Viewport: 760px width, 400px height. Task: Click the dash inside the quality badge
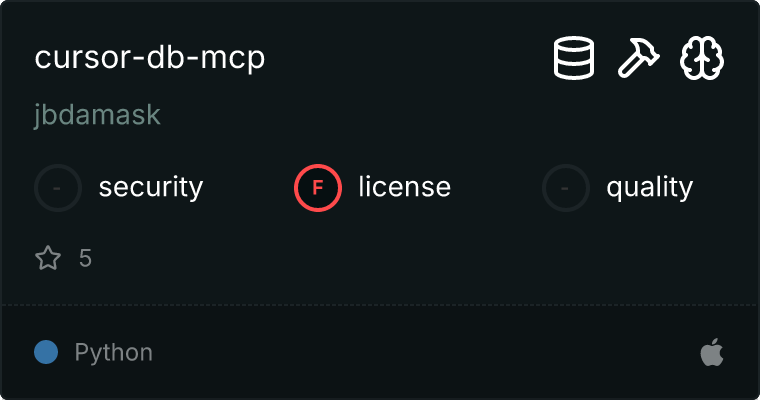[565, 188]
